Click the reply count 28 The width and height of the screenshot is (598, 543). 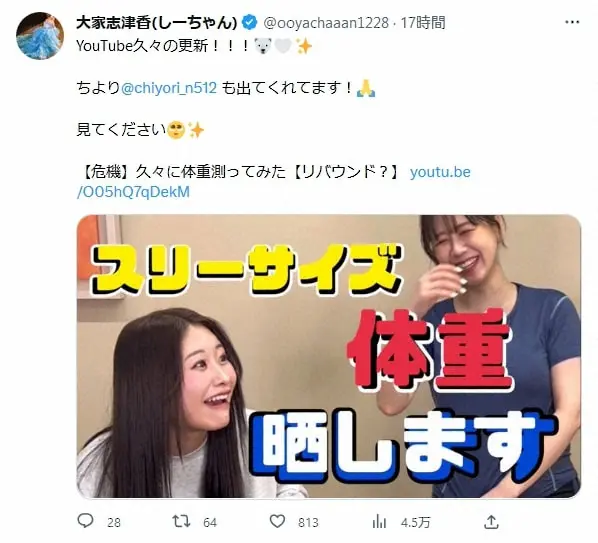coord(114,522)
